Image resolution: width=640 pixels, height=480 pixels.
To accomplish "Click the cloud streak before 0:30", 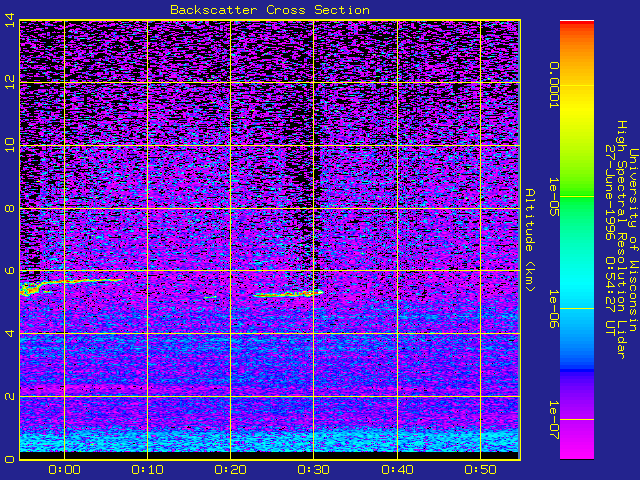I will click(x=288, y=293).
